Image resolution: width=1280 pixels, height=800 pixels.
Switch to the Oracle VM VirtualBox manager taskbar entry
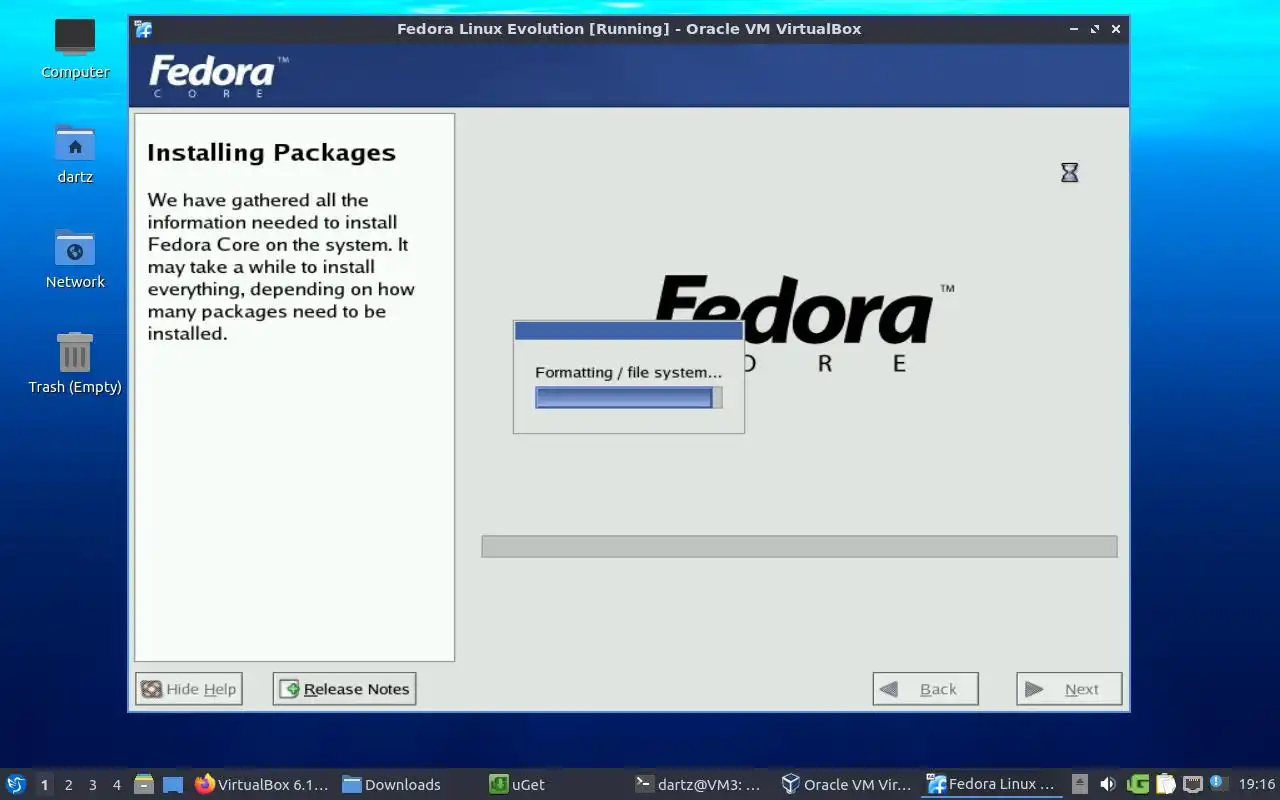pos(847,784)
